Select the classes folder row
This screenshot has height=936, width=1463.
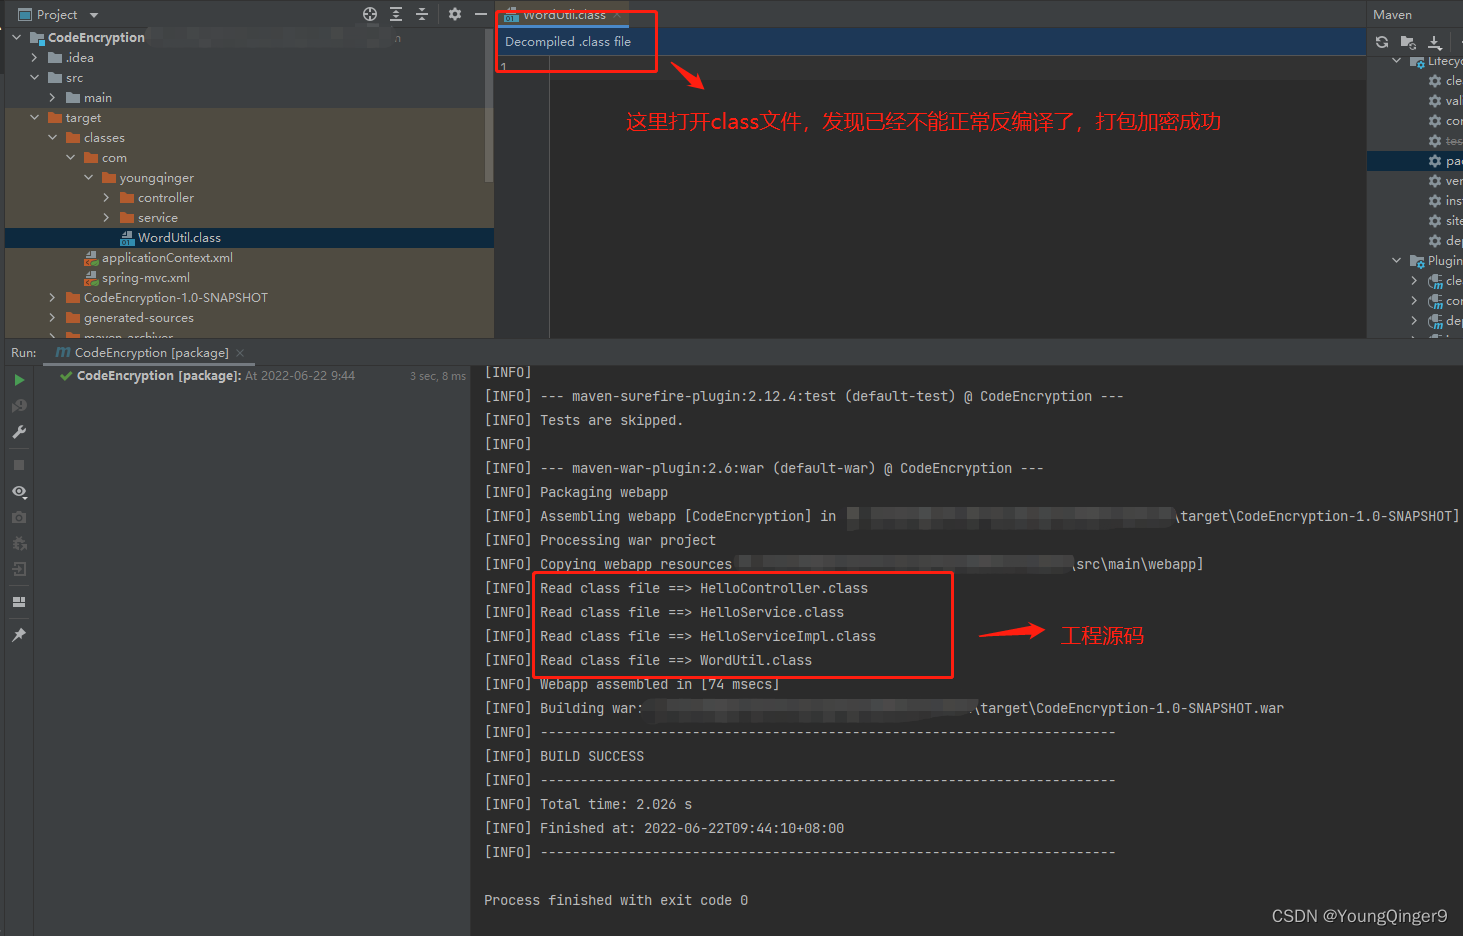pyautogui.click(x=249, y=137)
